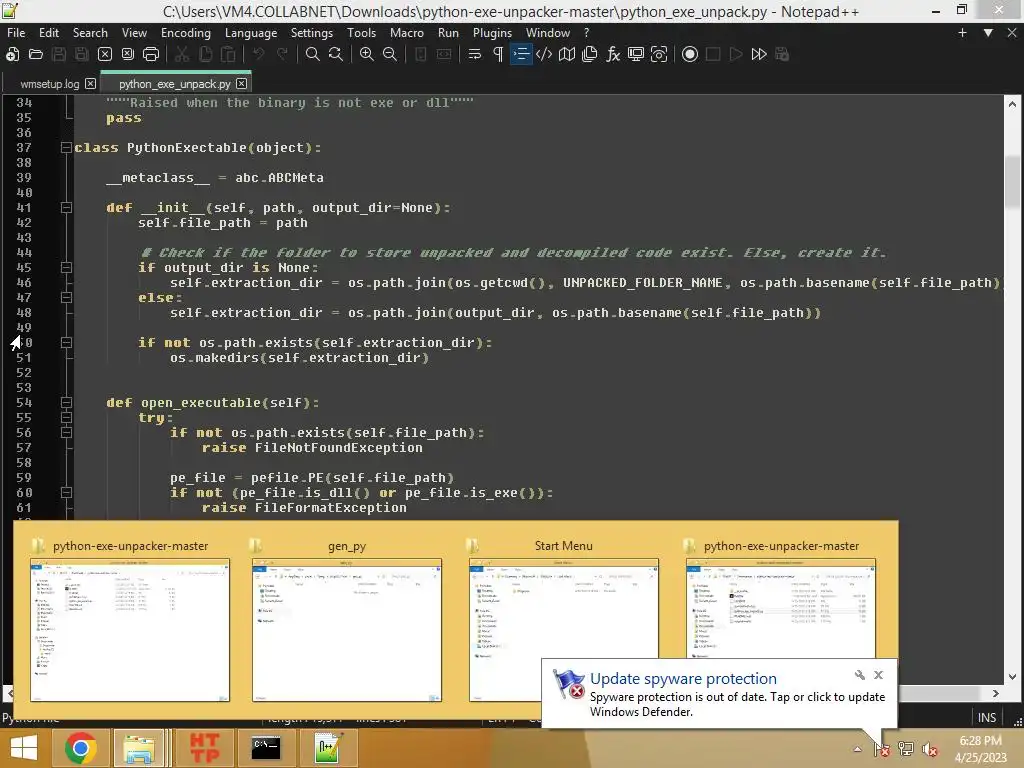This screenshot has height=768, width=1024.
Task: Toggle the indent guide button
Action: point(520,54)
